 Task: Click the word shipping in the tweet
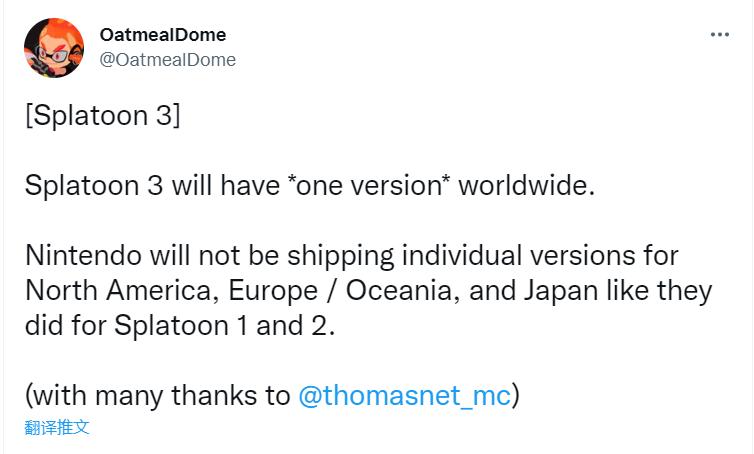tap(340, 255)
